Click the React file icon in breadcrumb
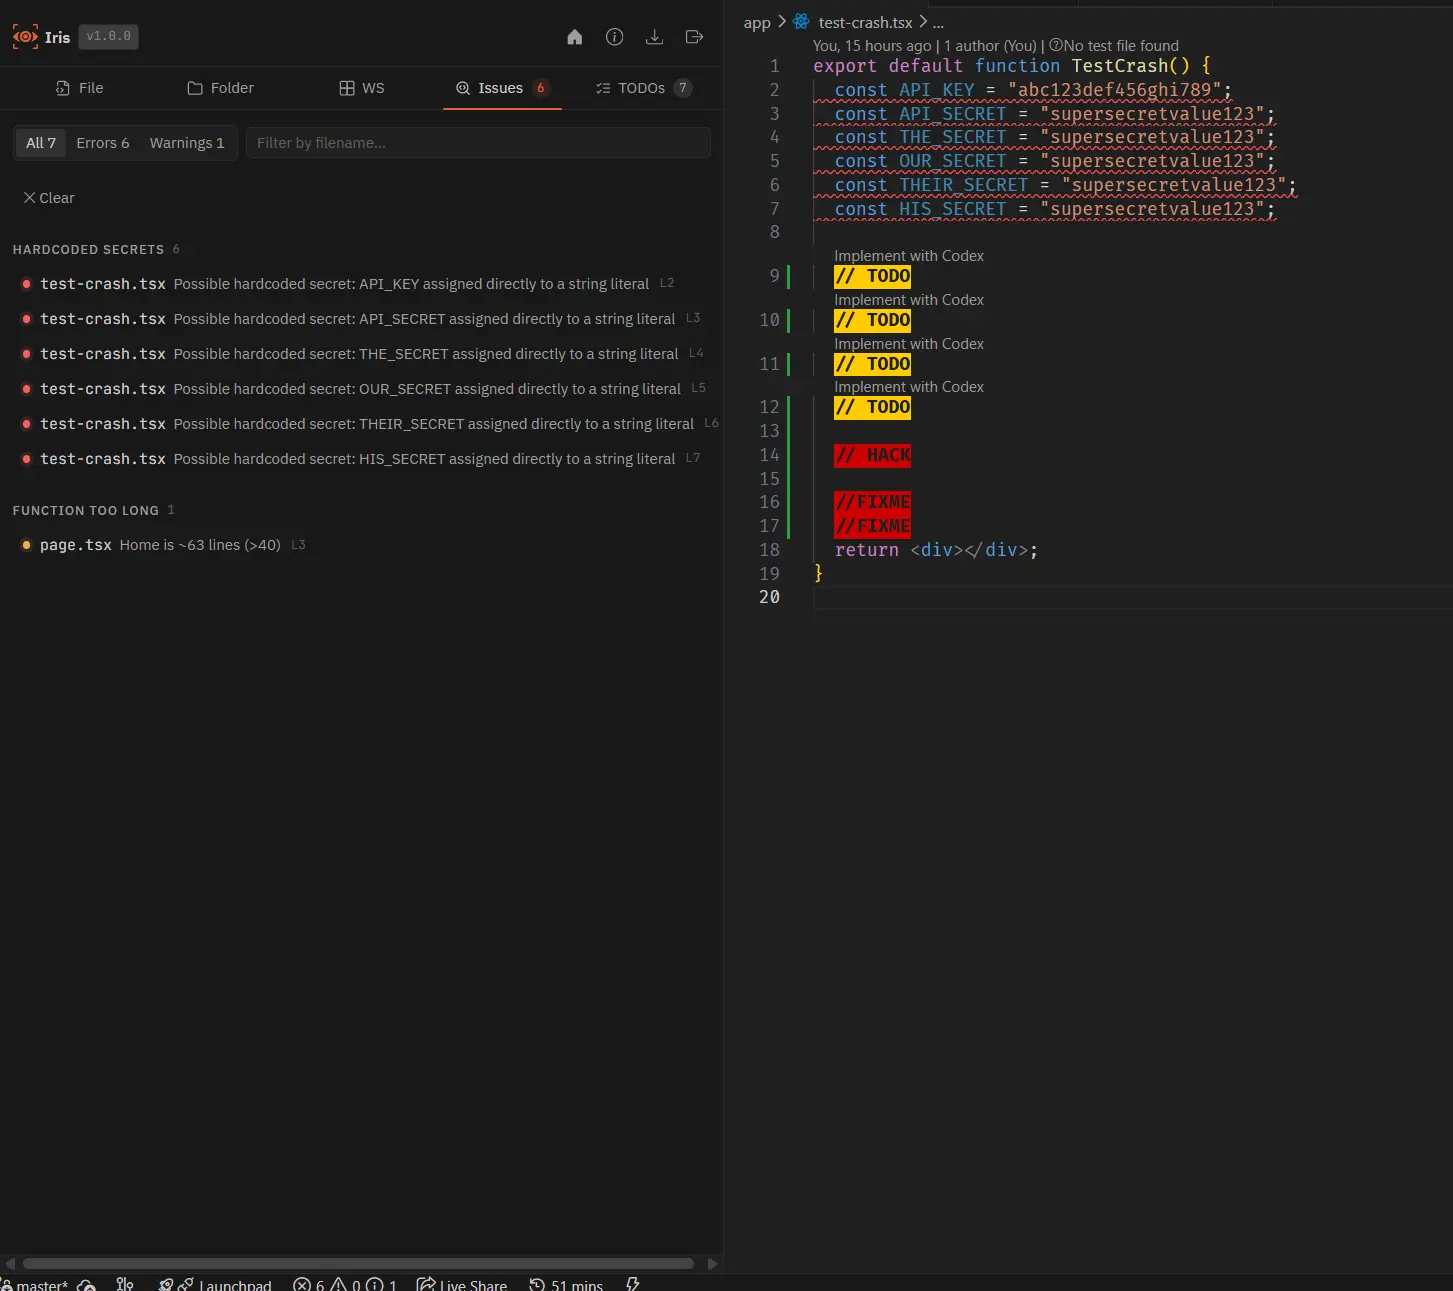Screen dimensions: 1453x1291 (801, 21)
